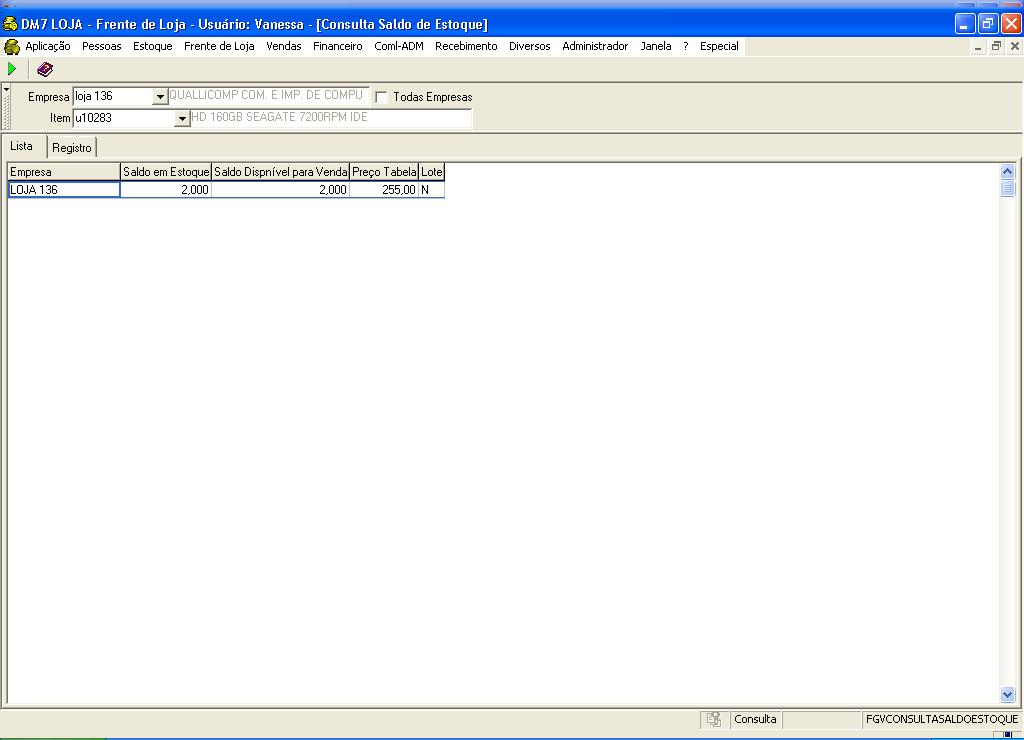Click the Saldo em Estoque column header
The height and width of the screenshot is (740, 1024).
pos(166,172)
